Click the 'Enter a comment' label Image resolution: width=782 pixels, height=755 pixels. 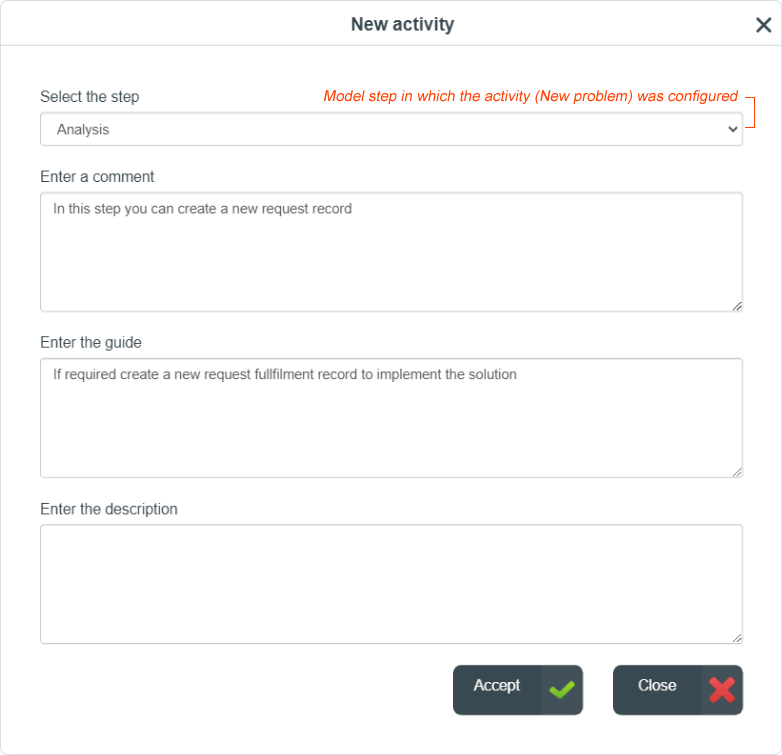point(97,177)
